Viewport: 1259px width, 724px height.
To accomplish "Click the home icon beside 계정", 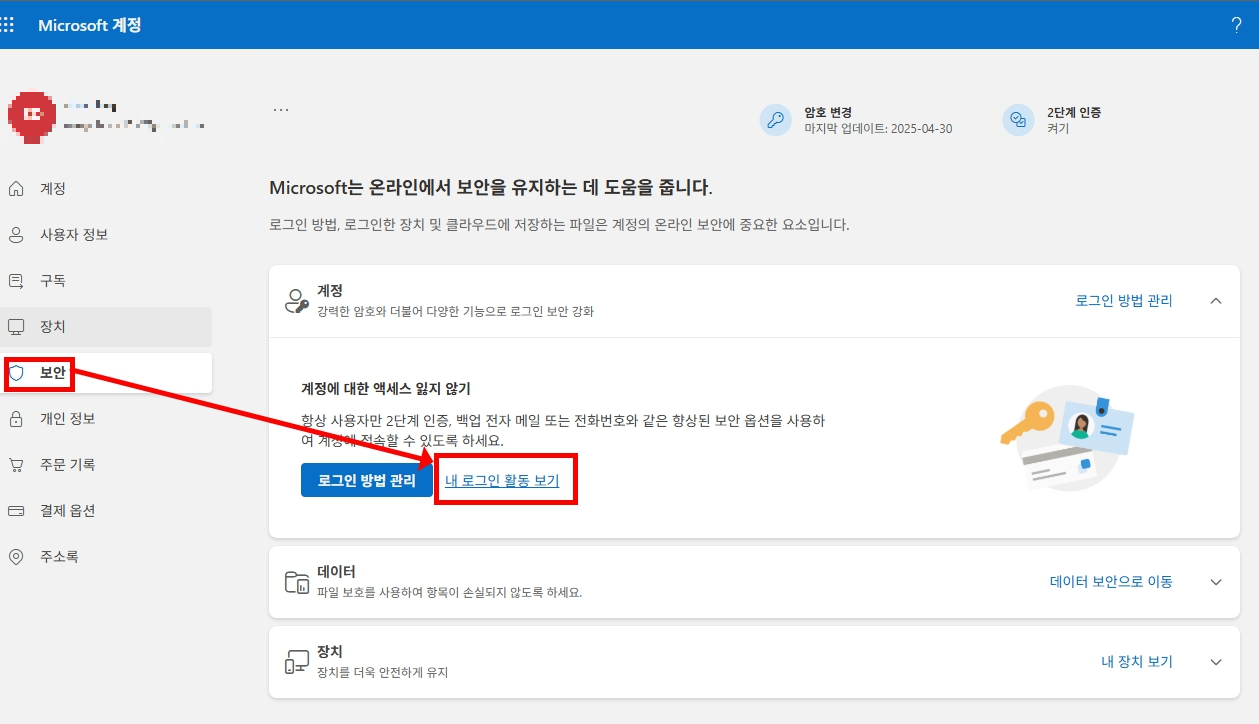I will (x=16, y=189).
